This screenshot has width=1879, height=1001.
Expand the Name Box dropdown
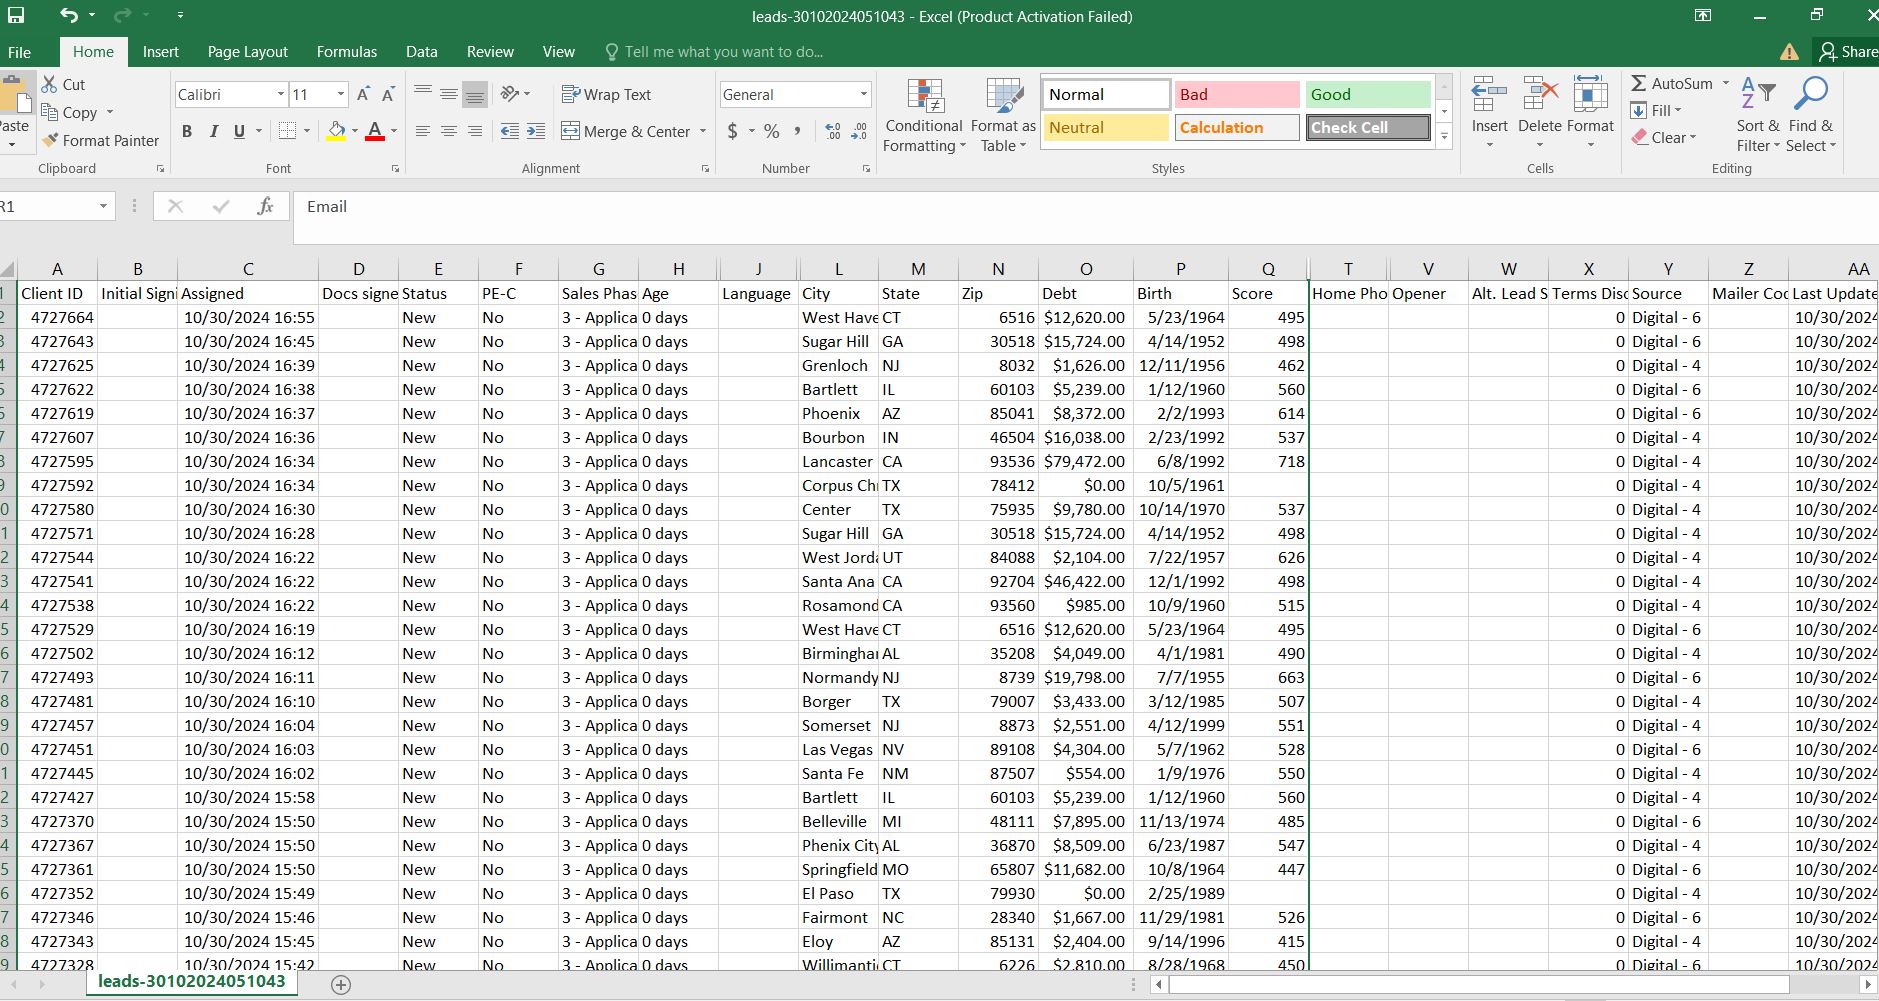[x=103, y=206]
